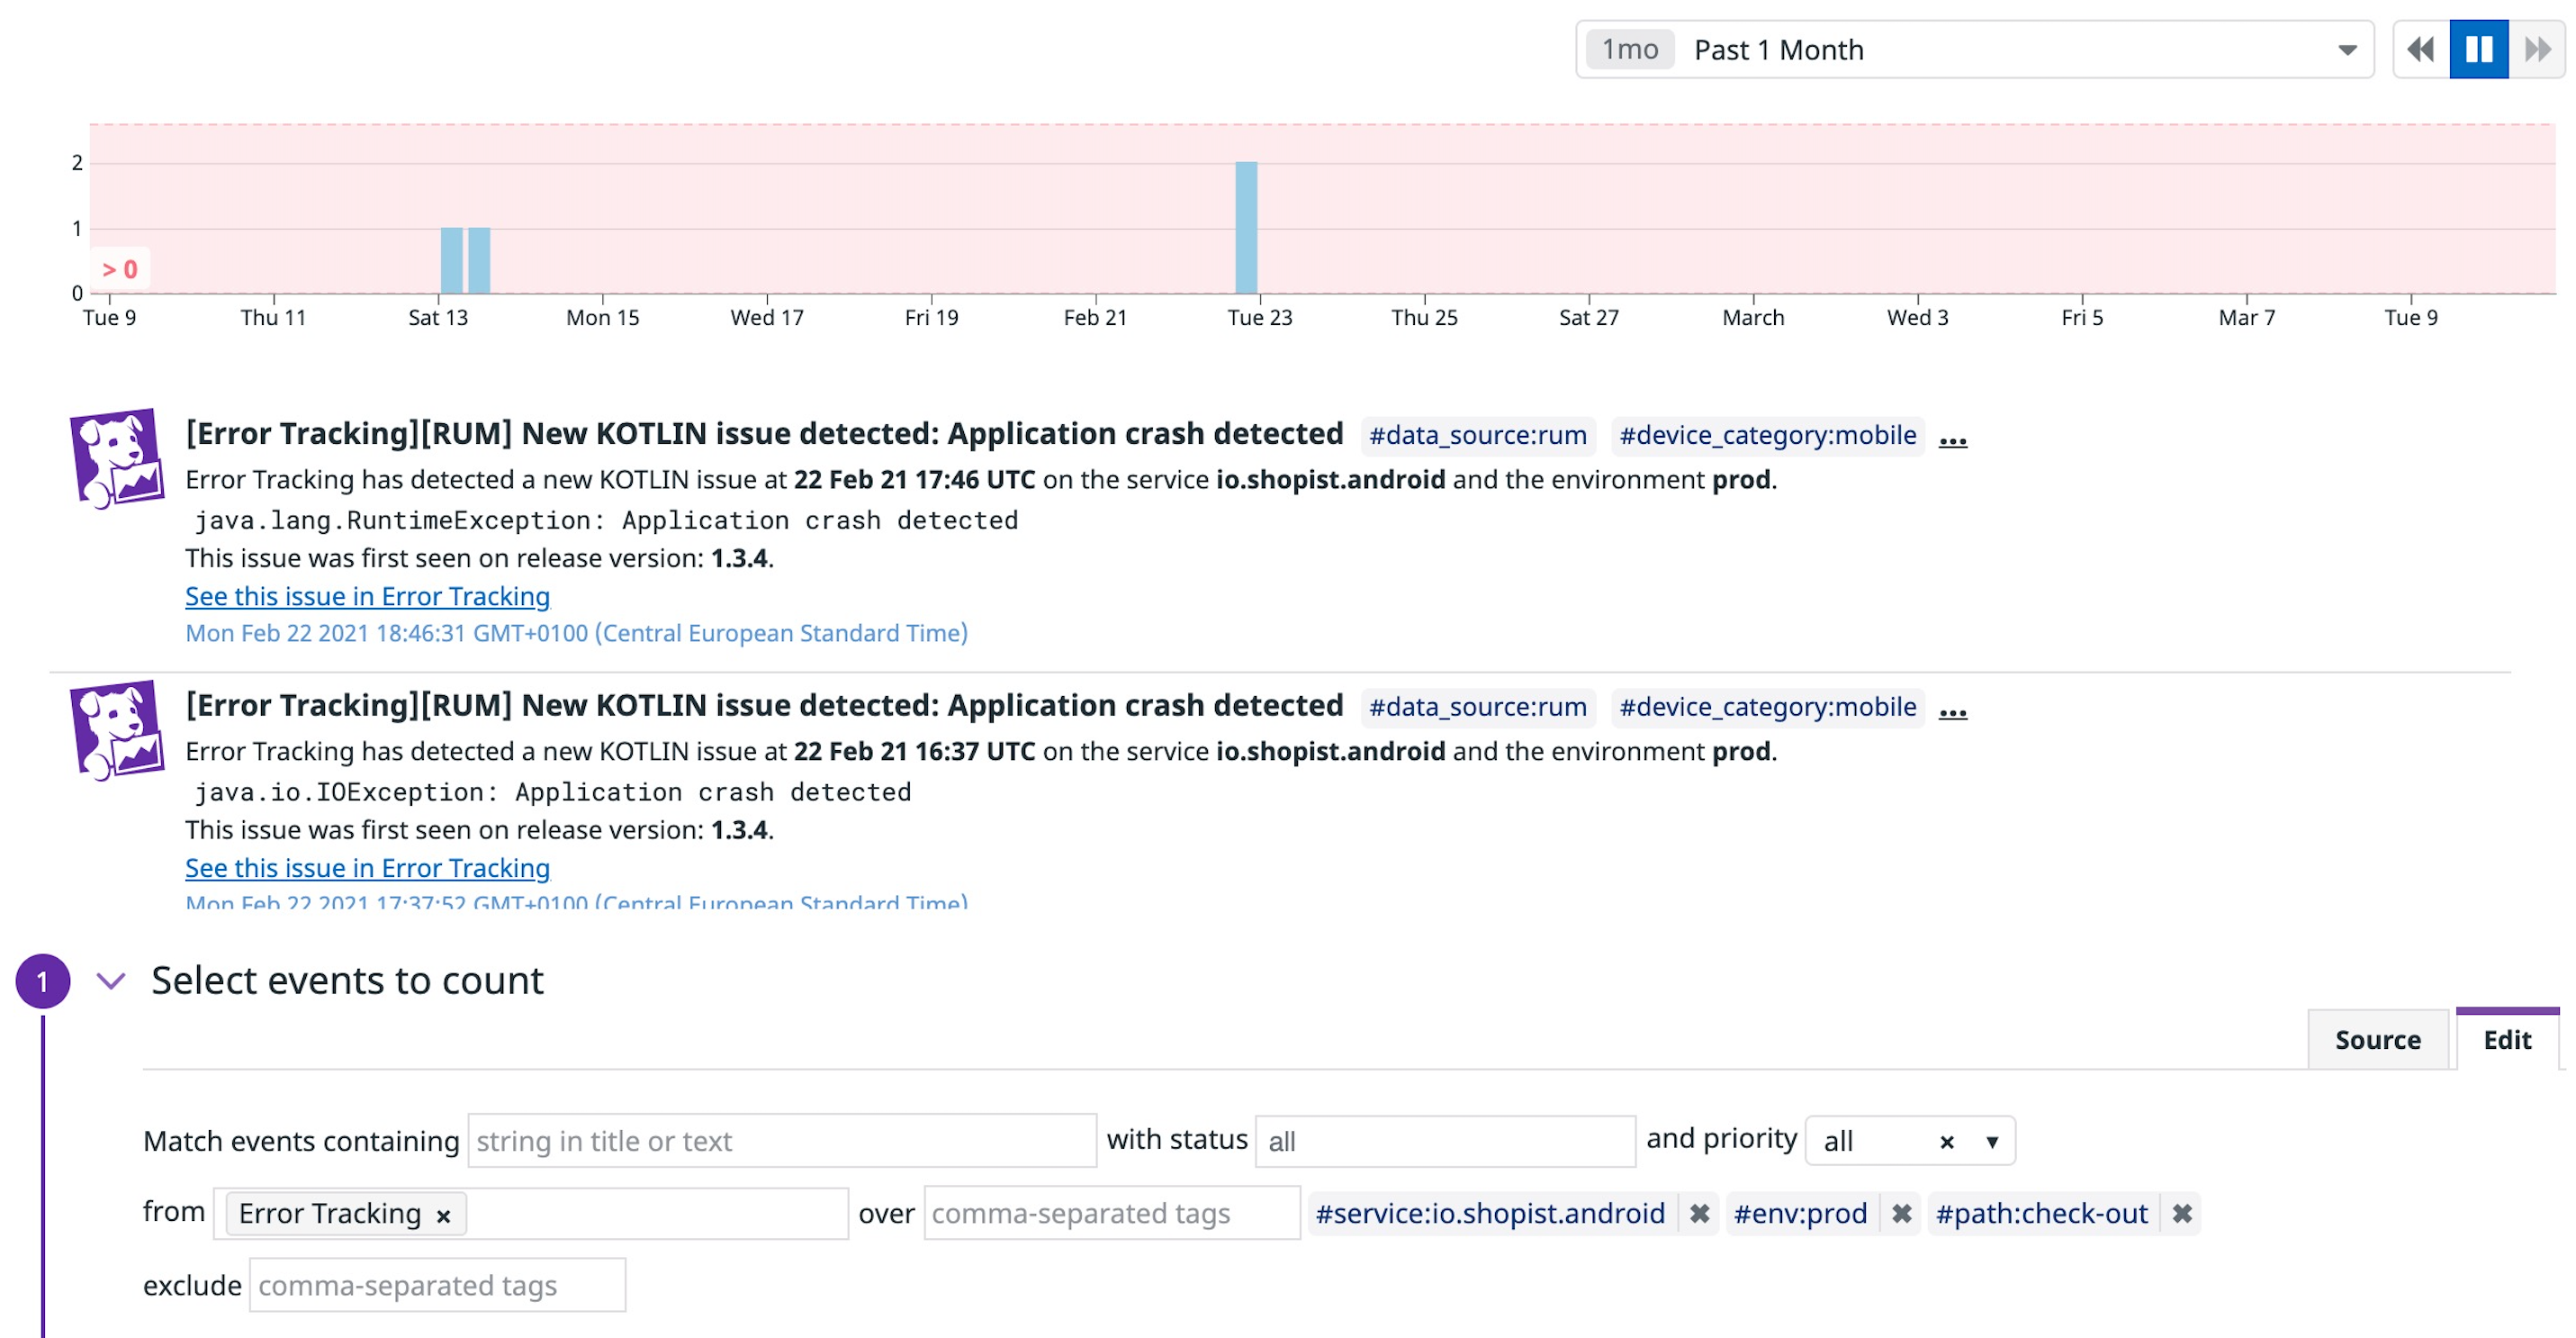Click the Mon Feb 22 2021 18:46:31 timestamp link
This screenshot has height=1338, width=2576.
pos(576,632)
